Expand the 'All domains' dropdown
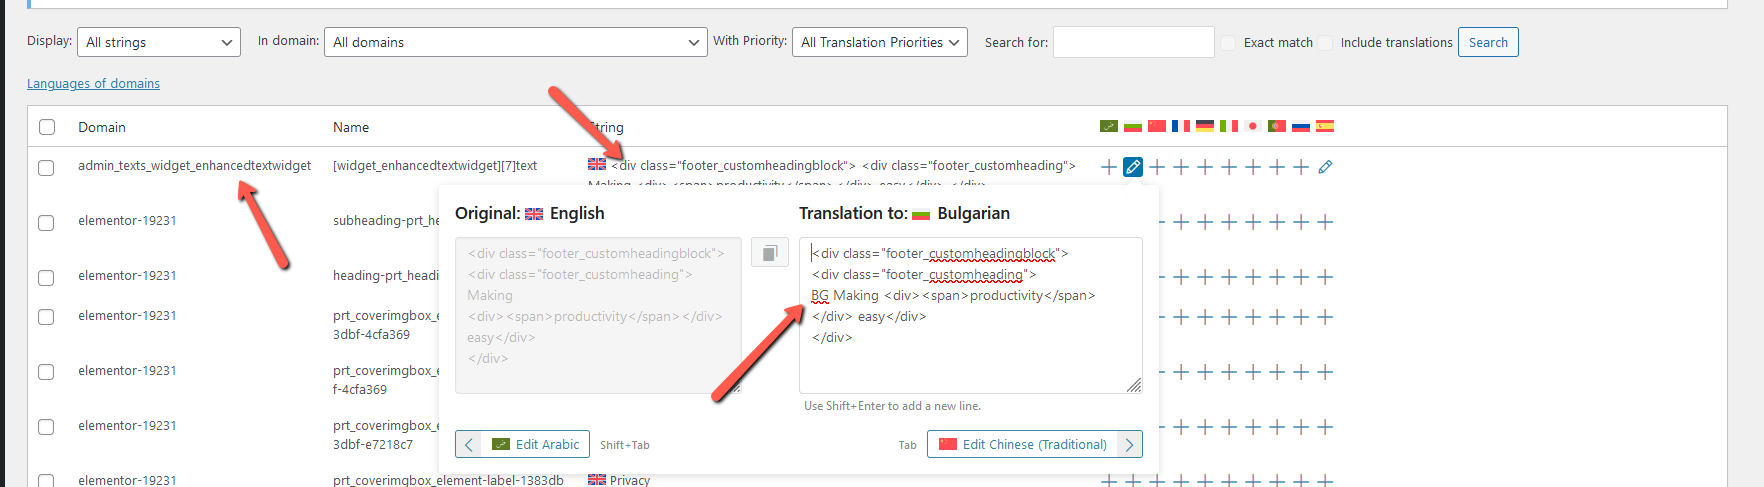 pos(516,42)
